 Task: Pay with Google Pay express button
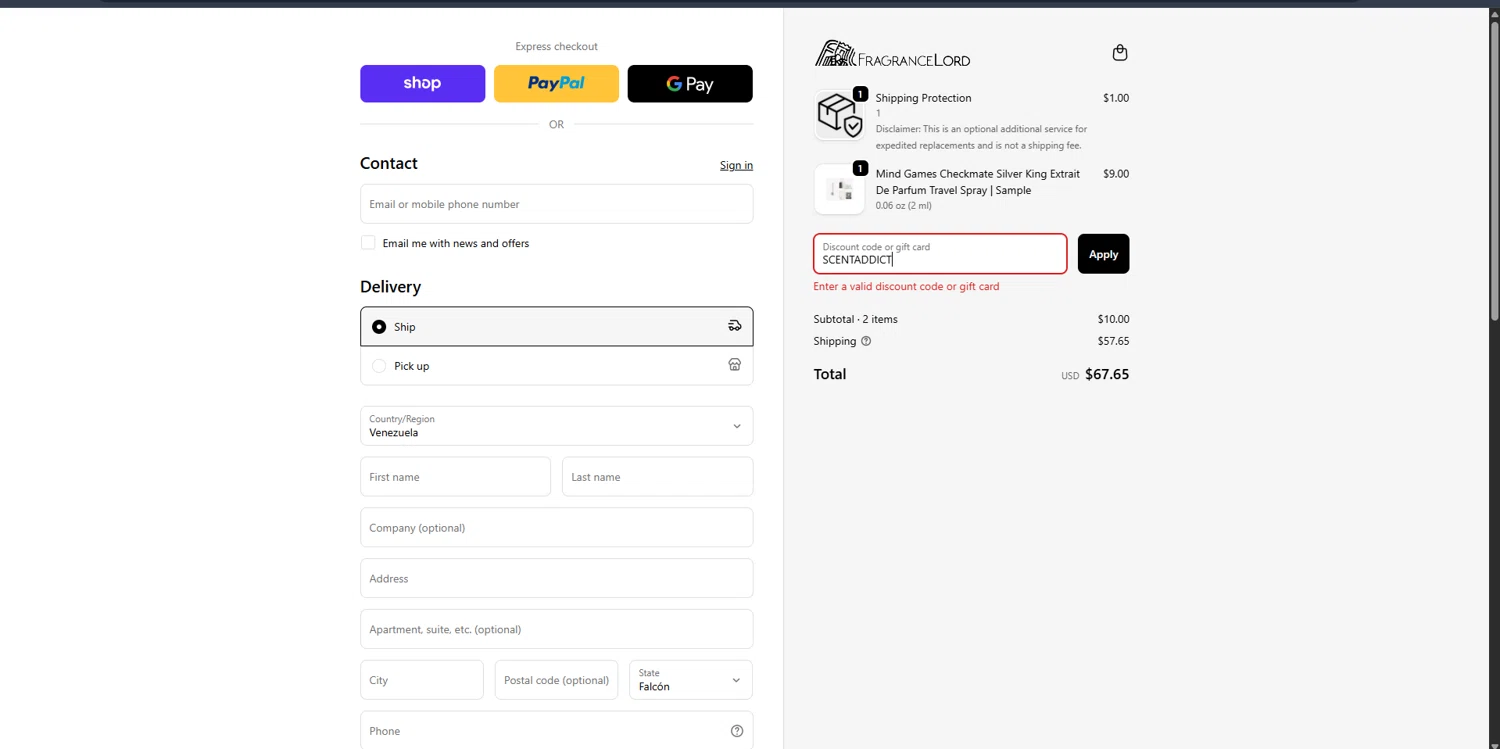[690, 84]
